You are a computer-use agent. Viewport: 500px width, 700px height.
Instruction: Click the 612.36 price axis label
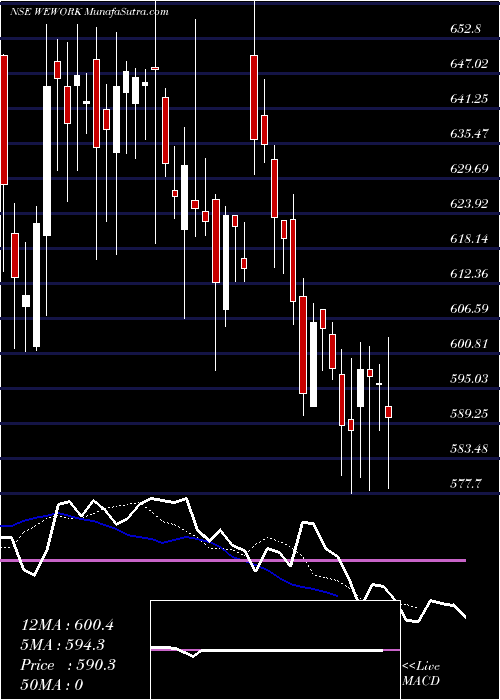(469, 274)
